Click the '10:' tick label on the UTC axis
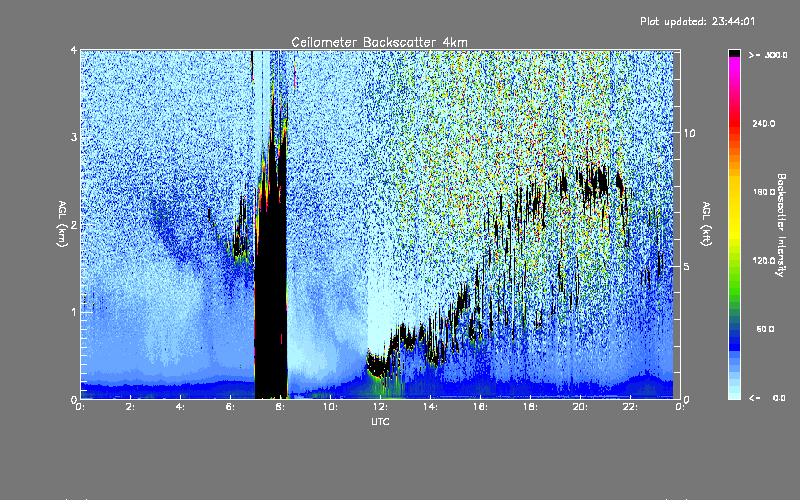 (x=330, y=407)
